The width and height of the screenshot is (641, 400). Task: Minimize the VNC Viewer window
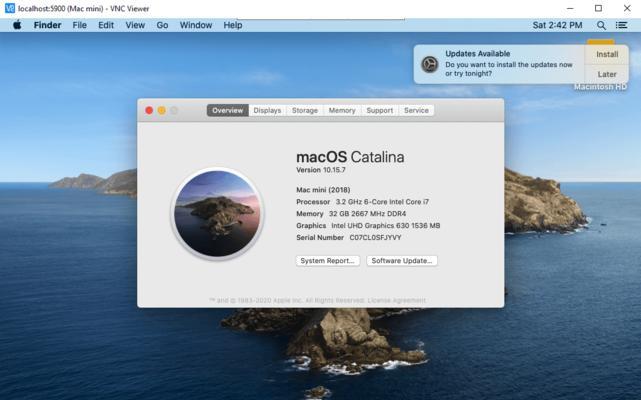tap(570, 8)
